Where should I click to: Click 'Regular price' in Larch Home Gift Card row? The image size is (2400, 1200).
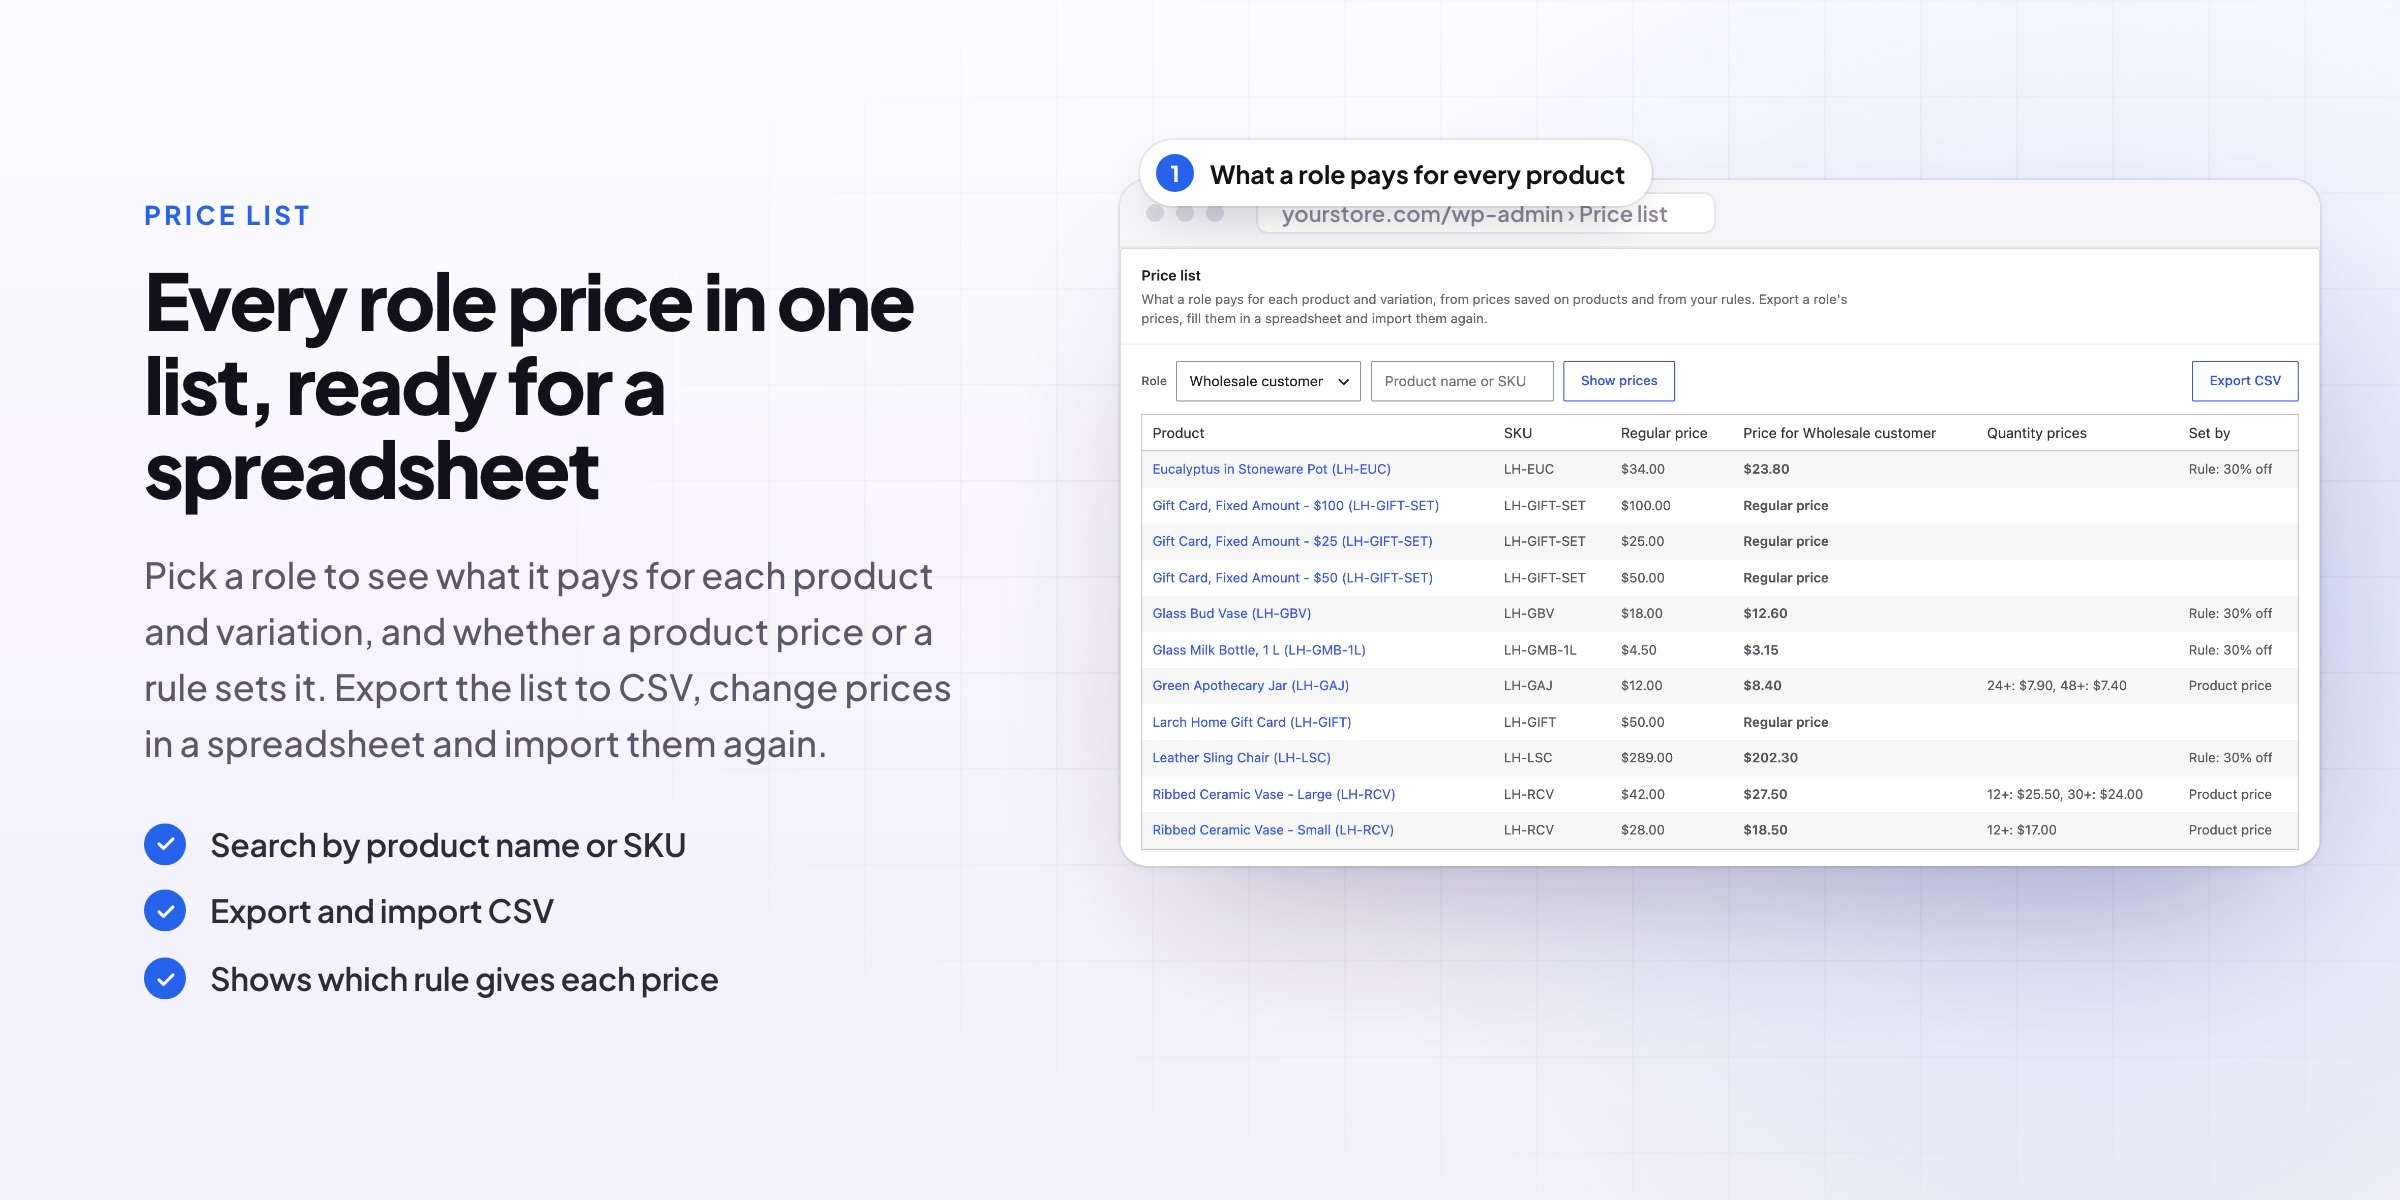[1785, 722]
